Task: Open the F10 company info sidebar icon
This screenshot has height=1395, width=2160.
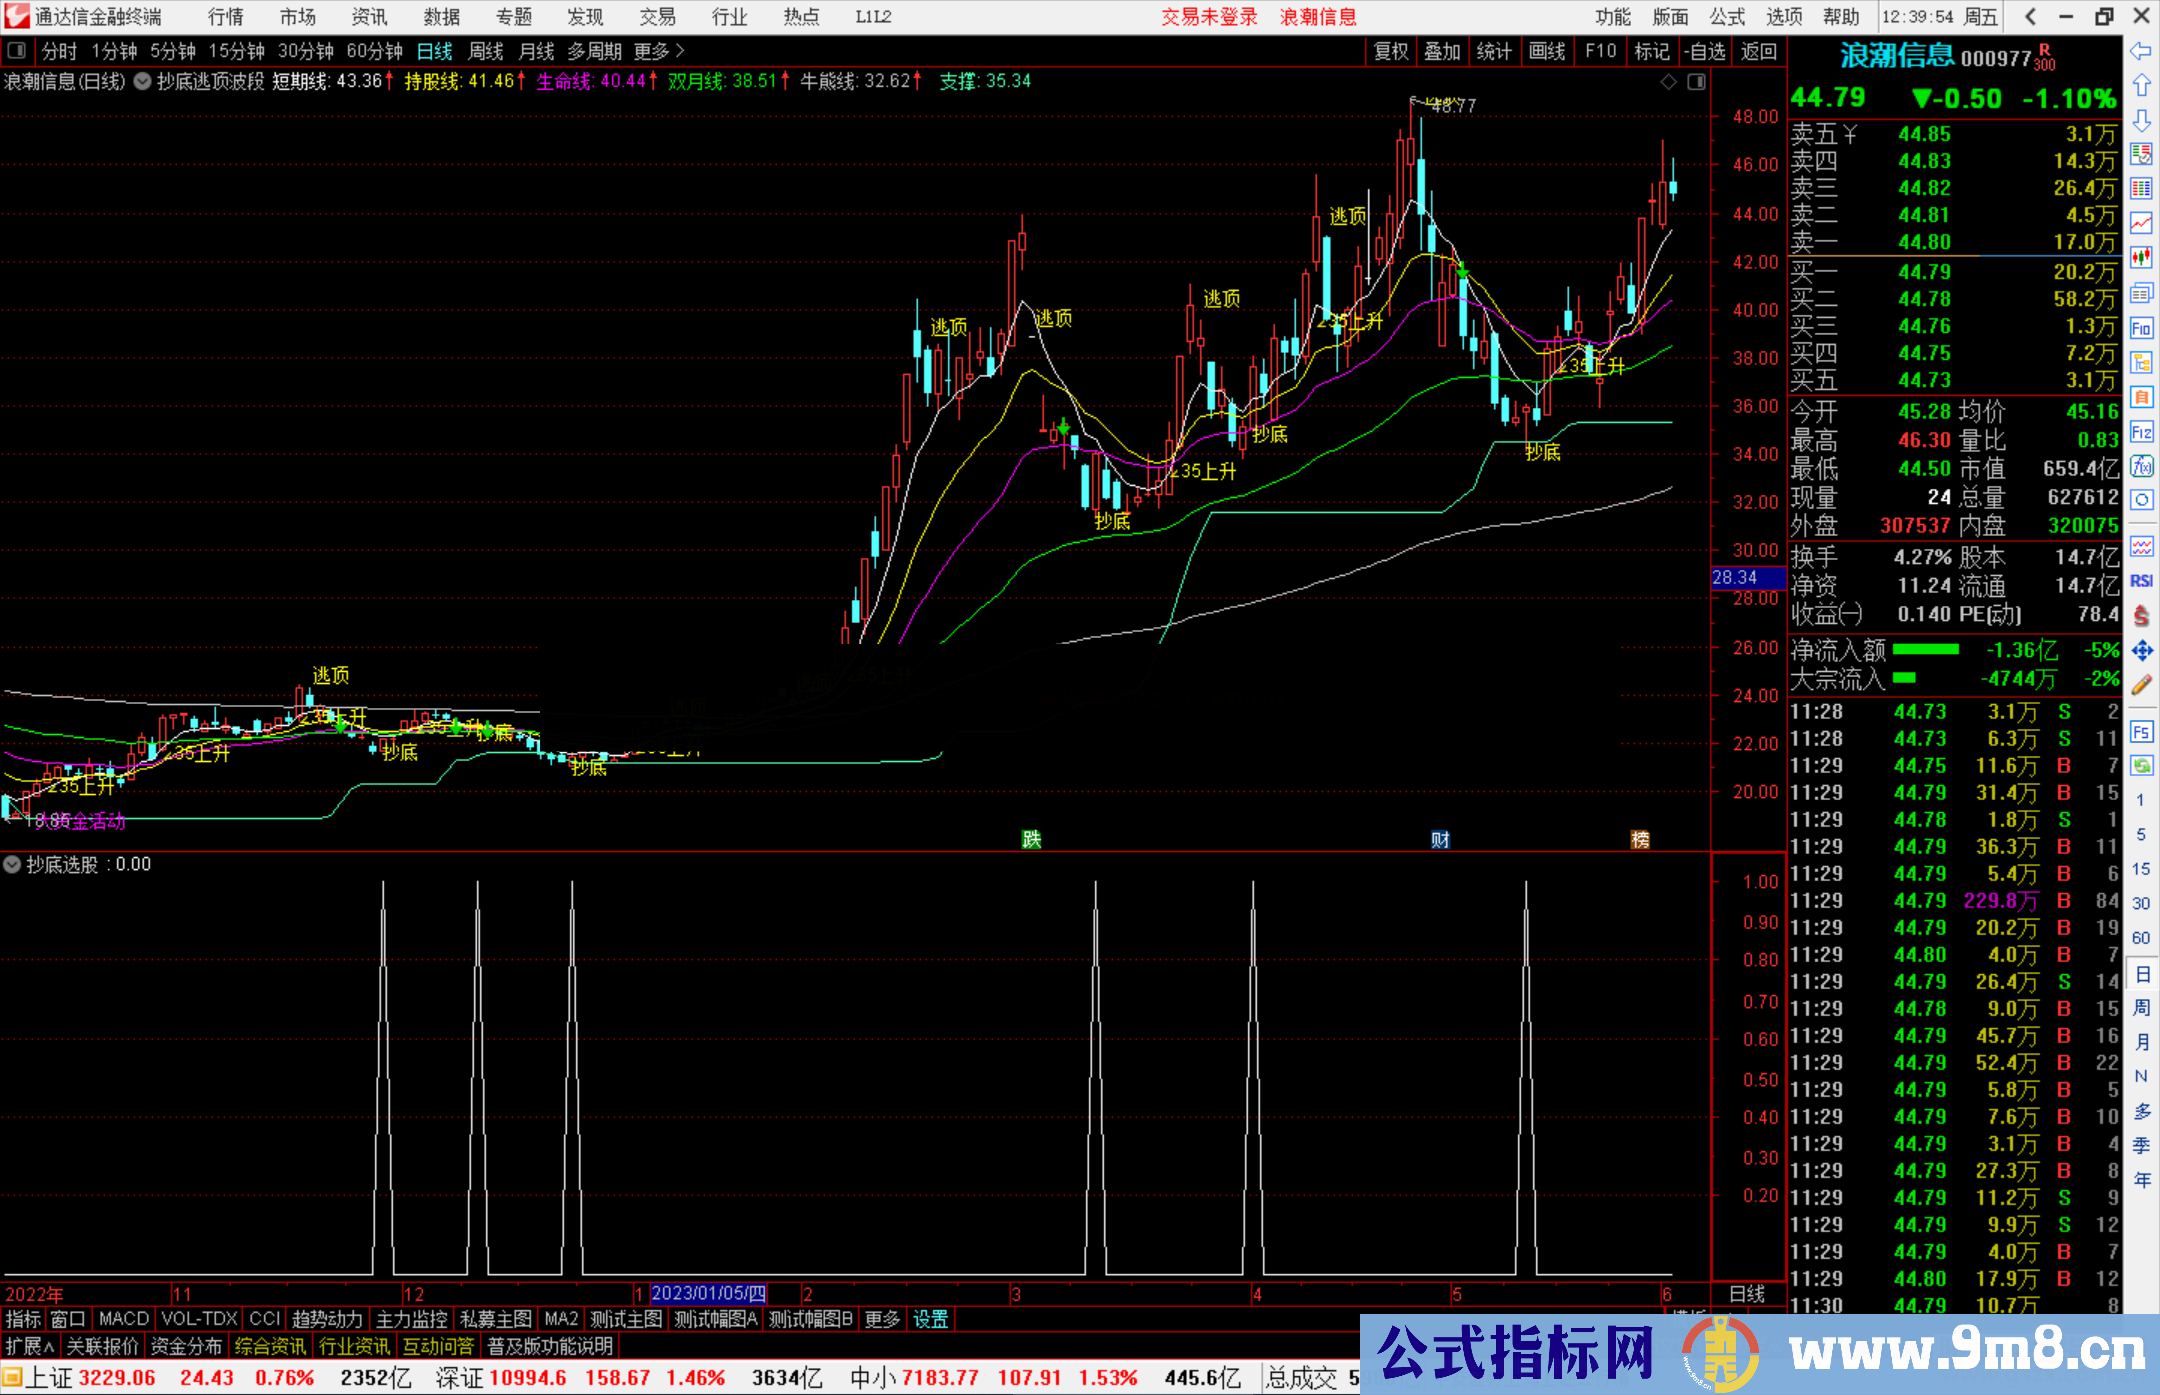Action: (2141, 328)
